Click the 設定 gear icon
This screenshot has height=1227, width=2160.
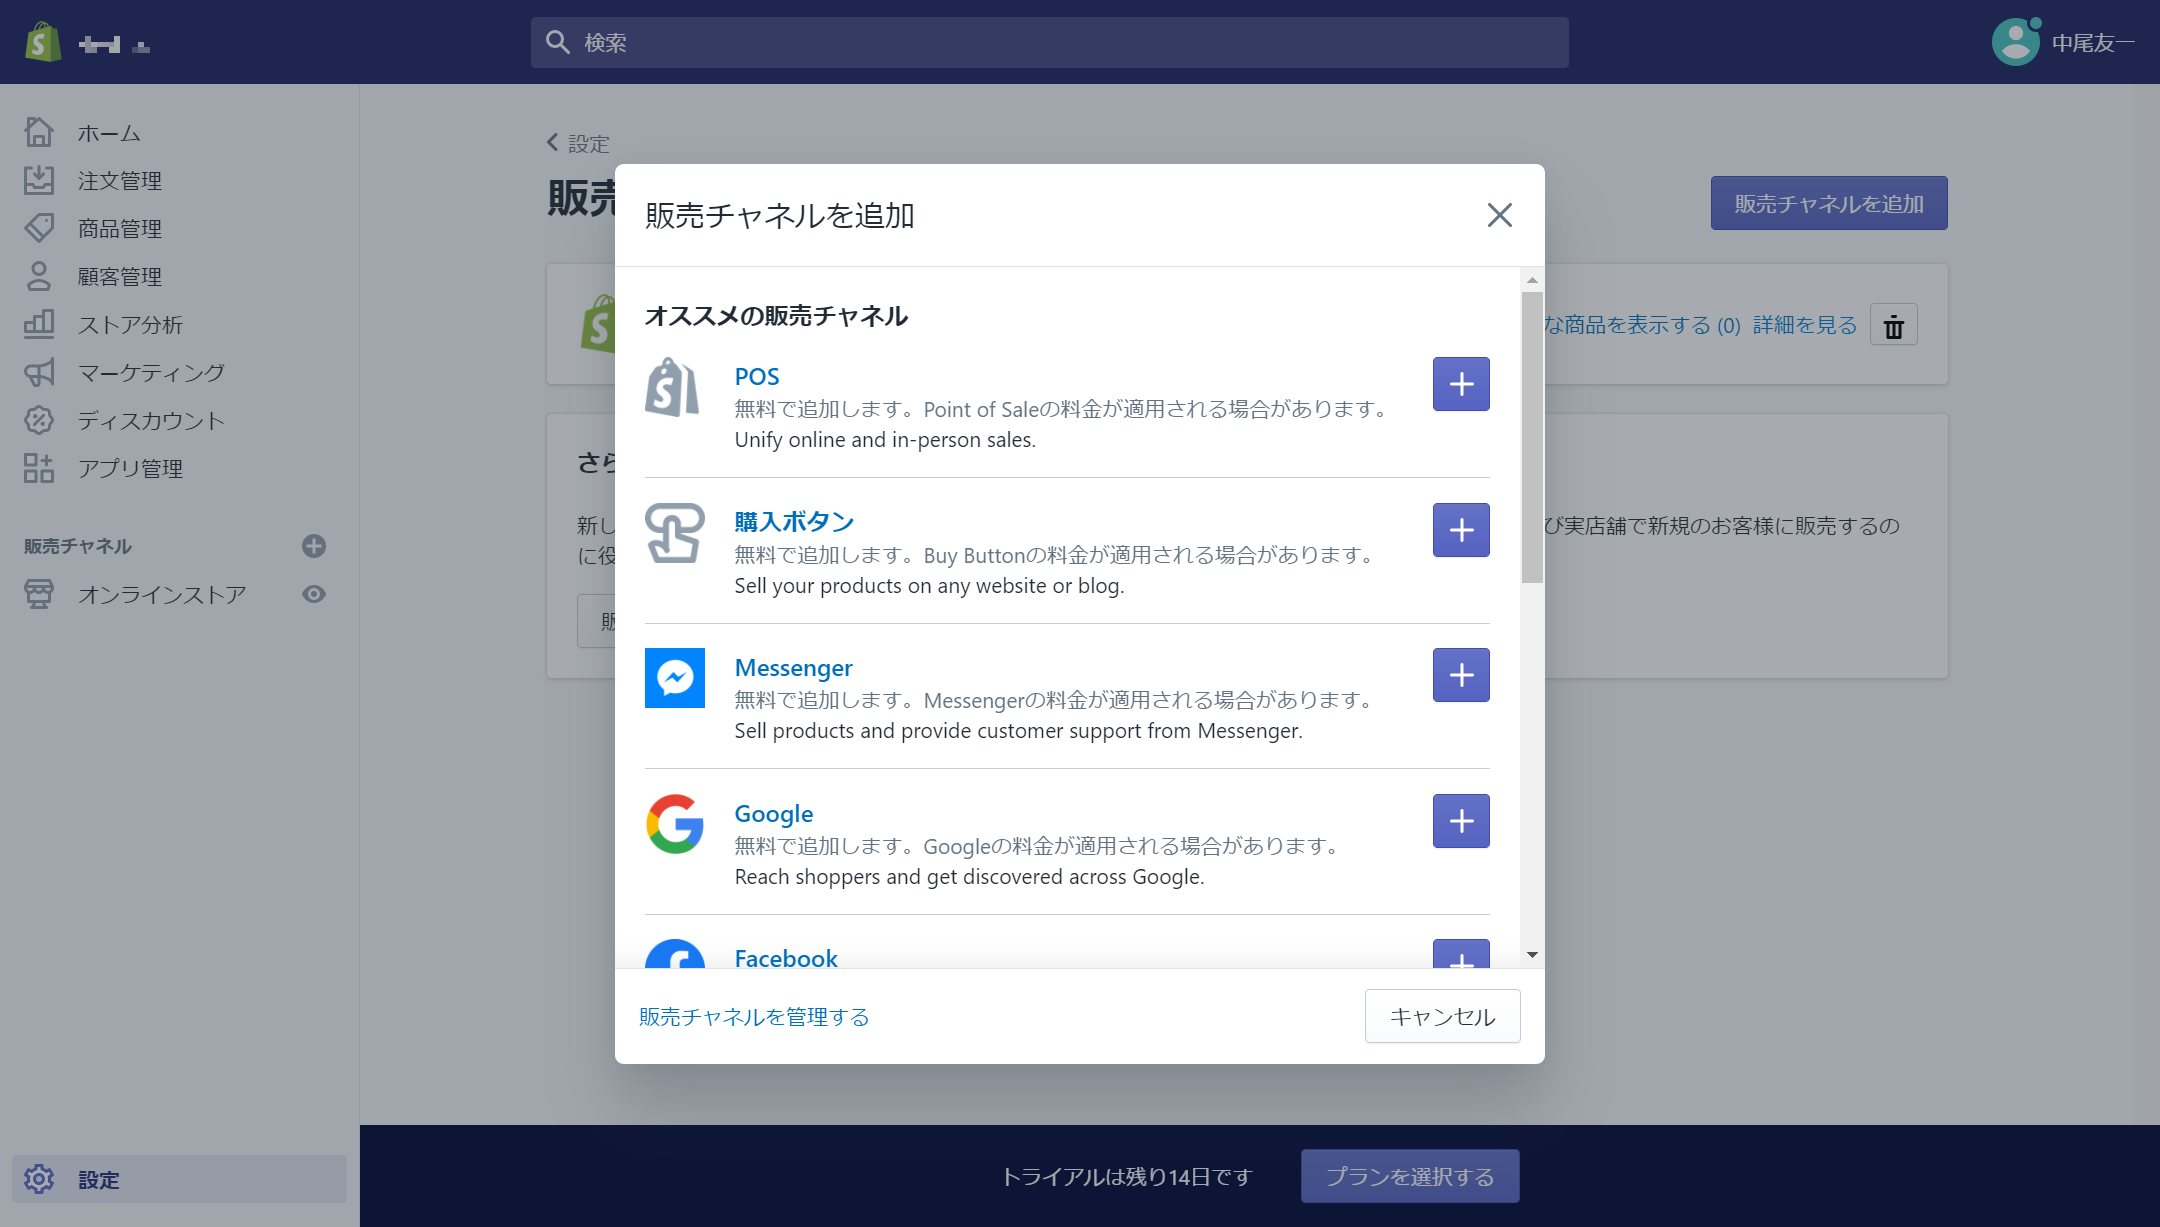[x=39, y=1179]
